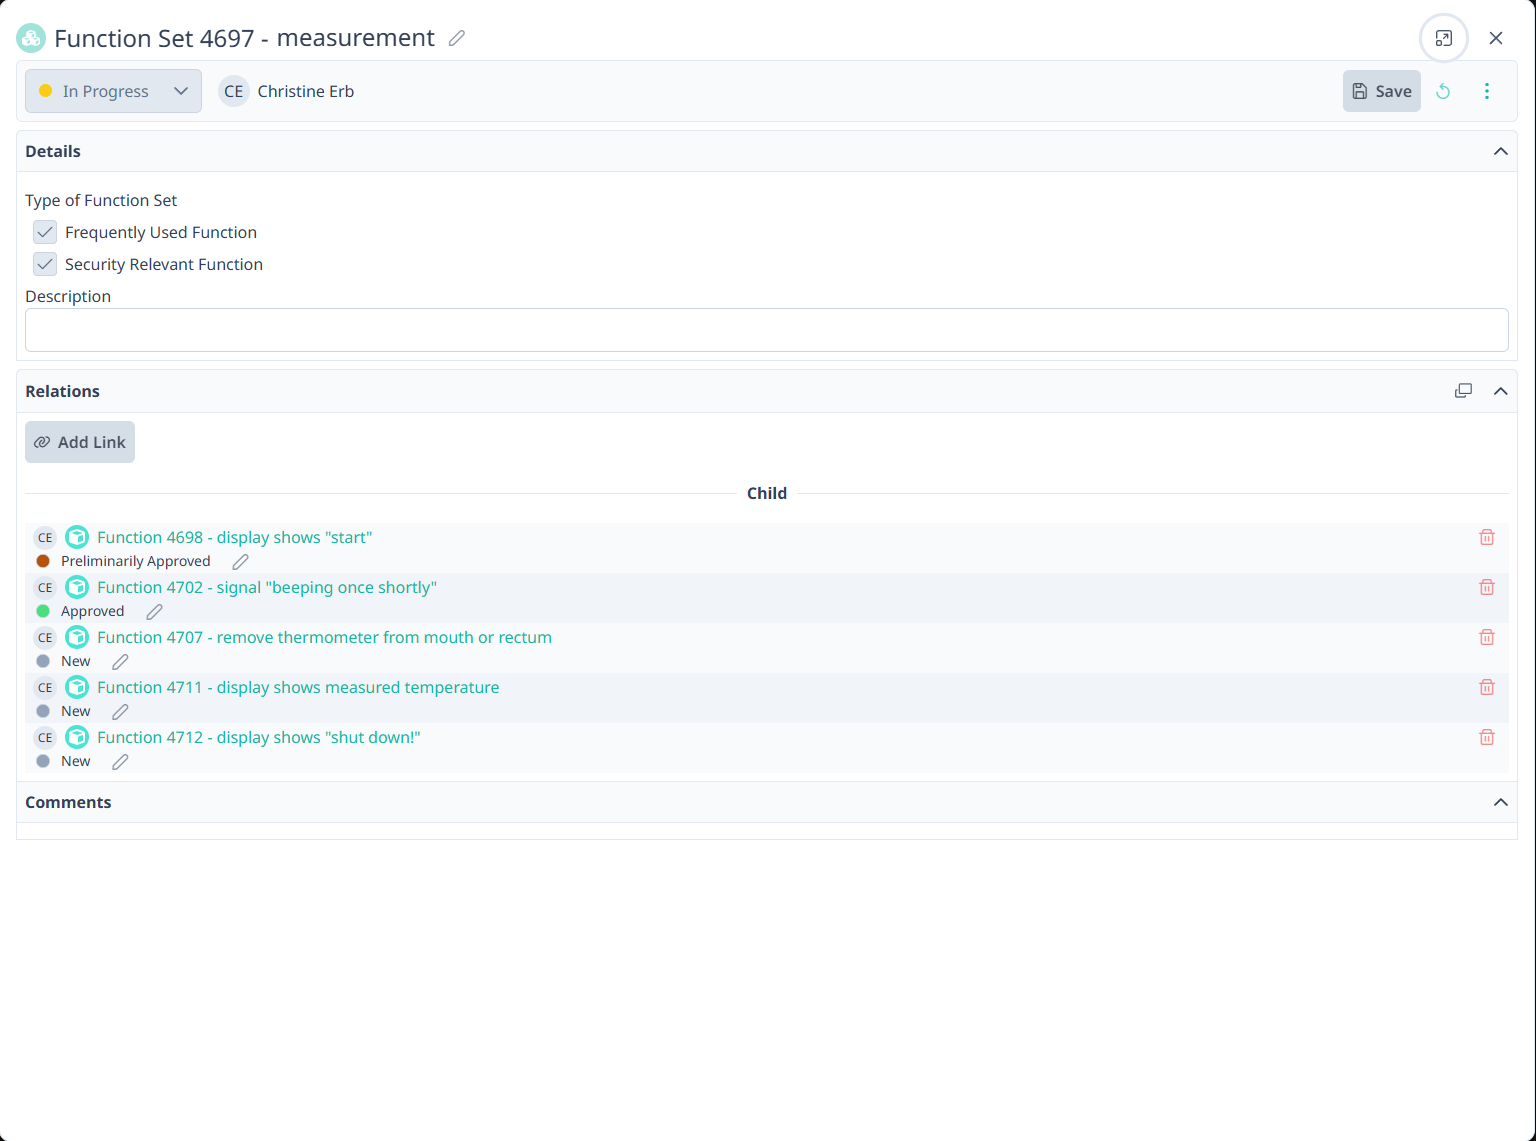Image resolution: width=1536 pixels, height=1141 pixels.
Task: Delete link to Function 4711
Action: tap(1487, 687)
